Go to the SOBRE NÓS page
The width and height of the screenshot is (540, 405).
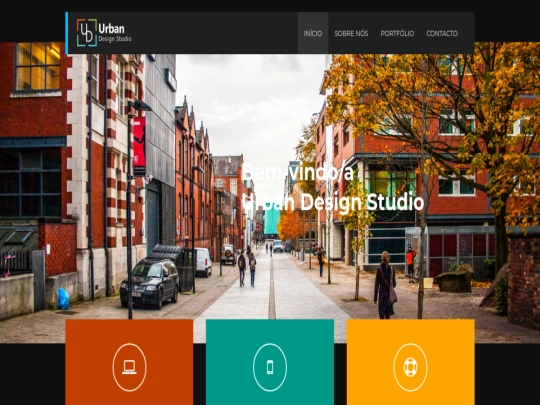coord(351,33)
